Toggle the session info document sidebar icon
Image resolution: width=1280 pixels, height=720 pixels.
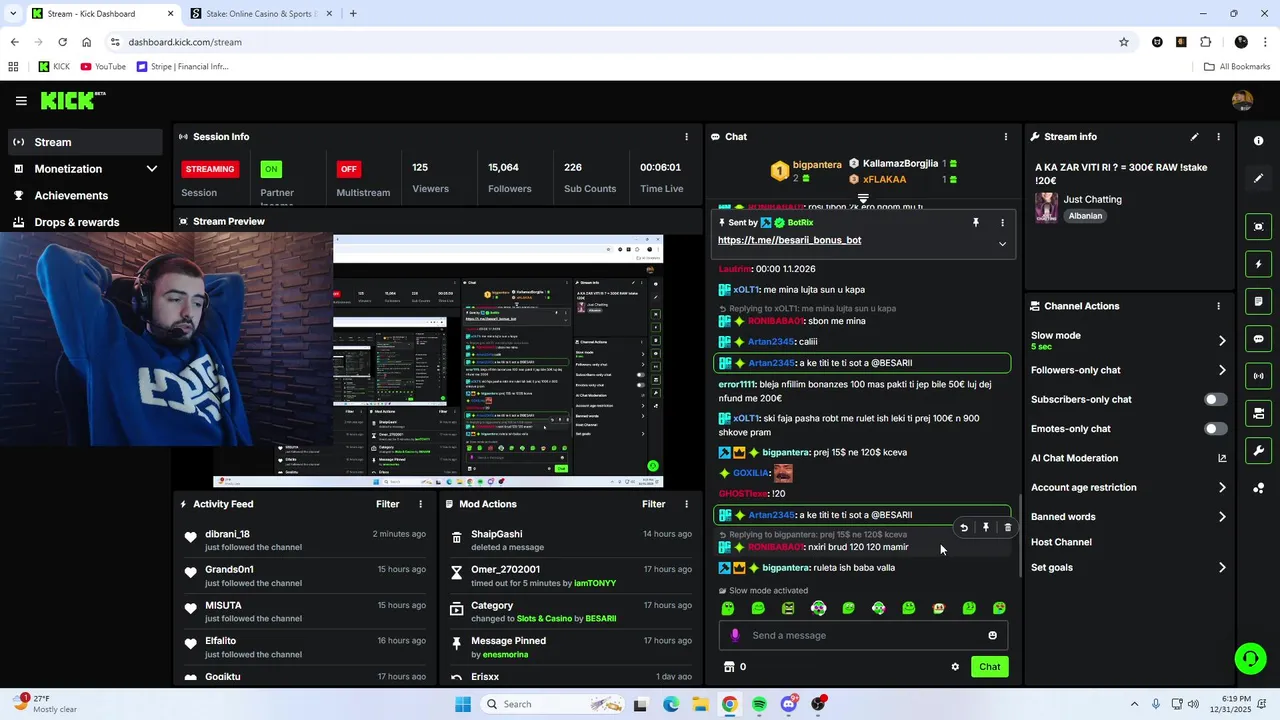pyautogui.click(x=1258, y=301)
